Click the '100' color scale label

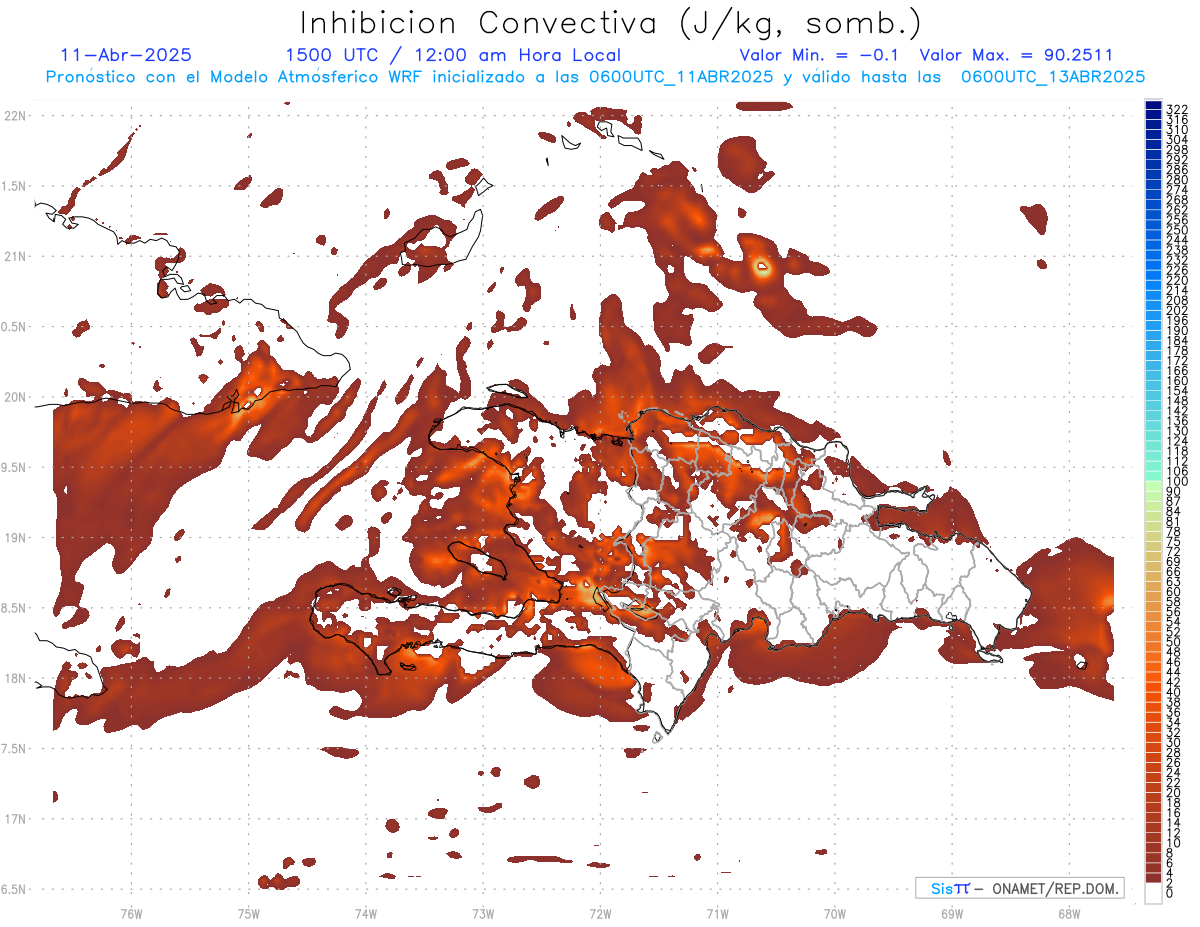click(1177, 481)
